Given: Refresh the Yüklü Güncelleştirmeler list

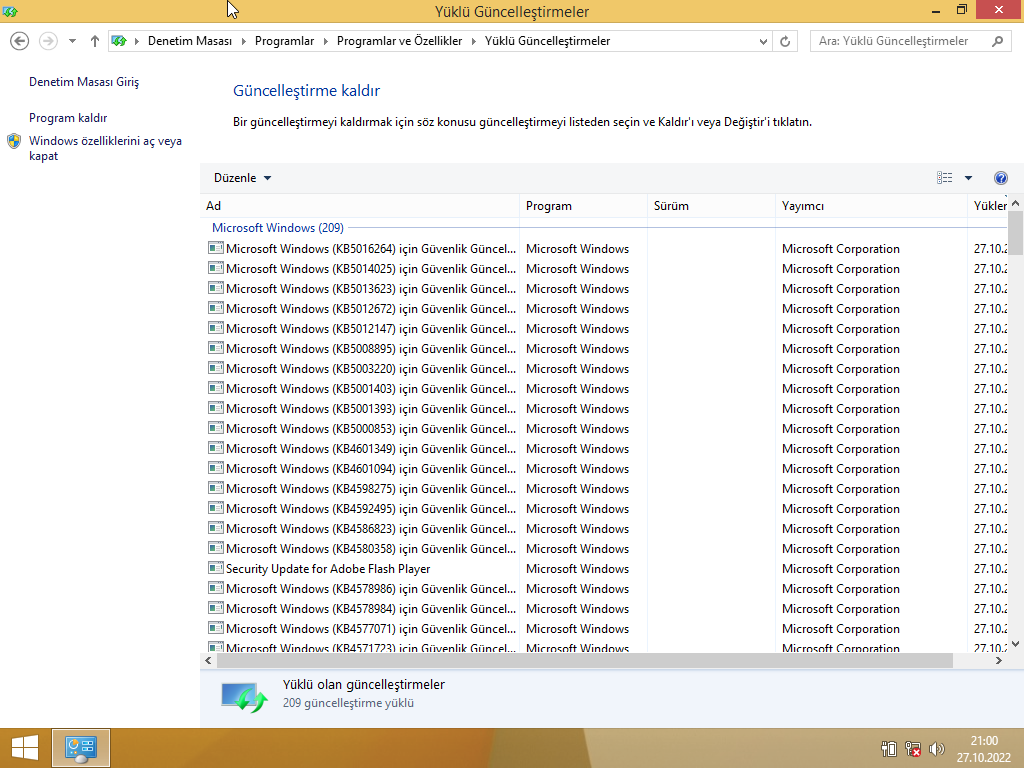Looking at the screenshot, I should pos(785,41).
